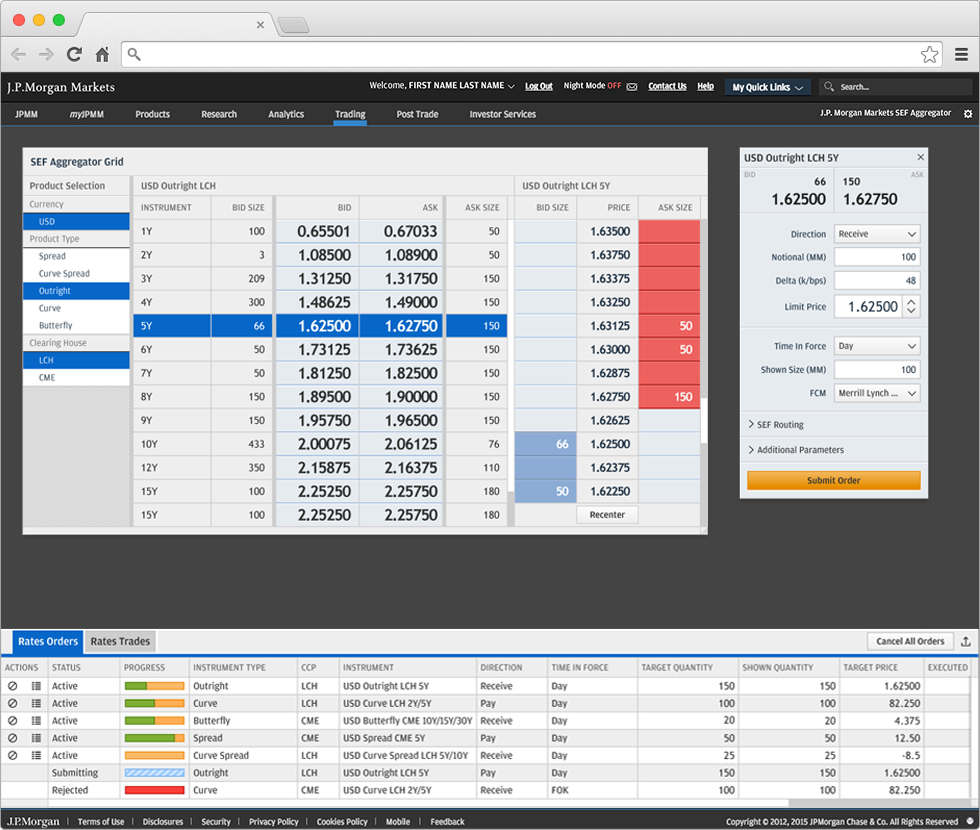Open details list for Curve Spread order

(36, 755)
